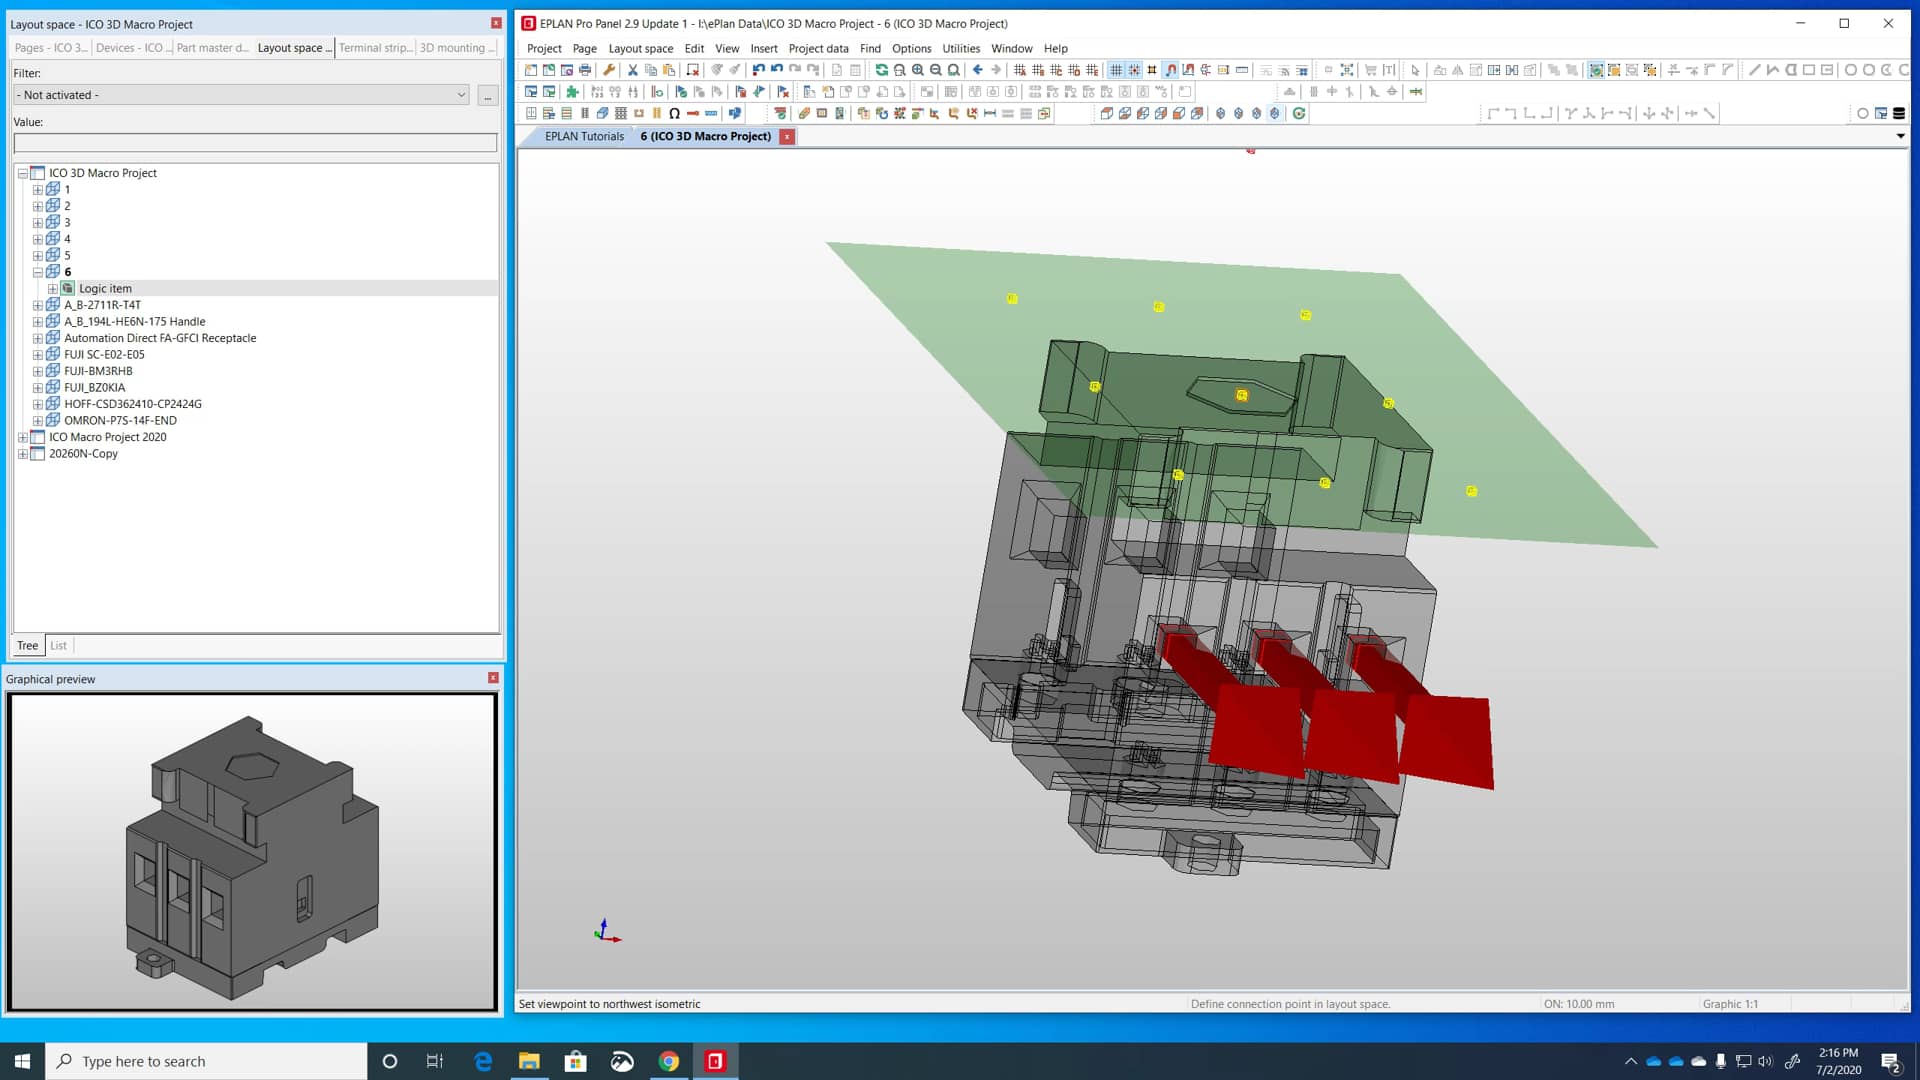The image size is (1920, 1080).
Task: Toggle the snap to grid button
Action: [1134, 70]
